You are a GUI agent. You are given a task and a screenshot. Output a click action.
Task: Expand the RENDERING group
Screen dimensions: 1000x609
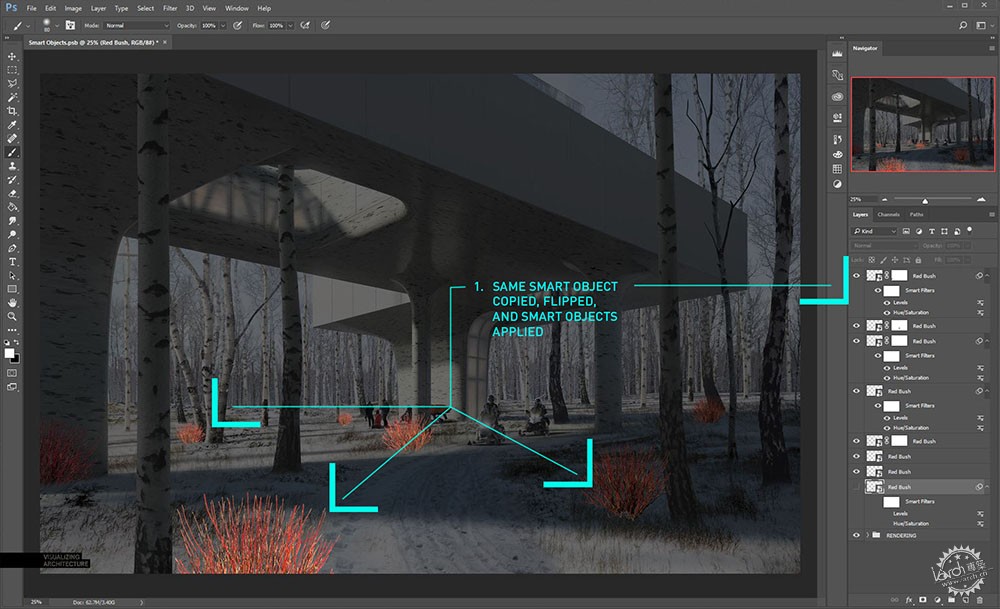click(867, 536)
